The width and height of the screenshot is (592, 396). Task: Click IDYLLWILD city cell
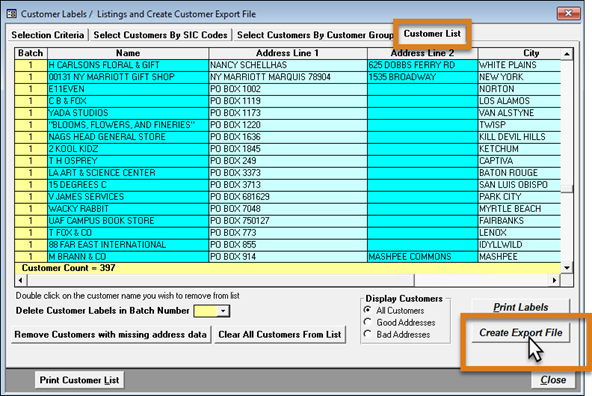tap(520, 245)
